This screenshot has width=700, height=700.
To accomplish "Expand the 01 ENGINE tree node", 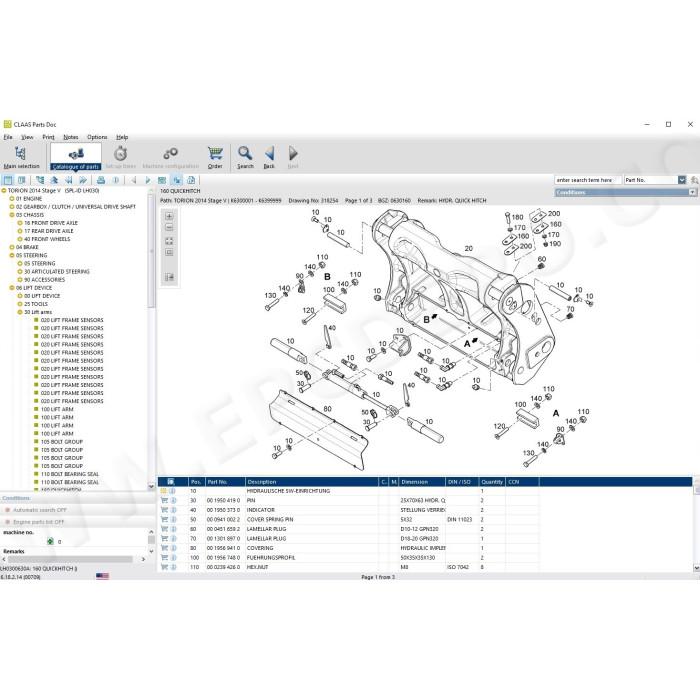I will [x=12, y=199].
